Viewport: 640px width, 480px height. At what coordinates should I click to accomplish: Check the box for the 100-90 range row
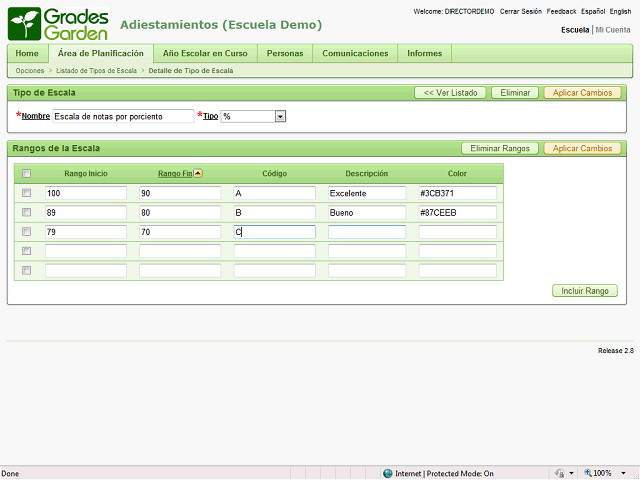point(27,193)
